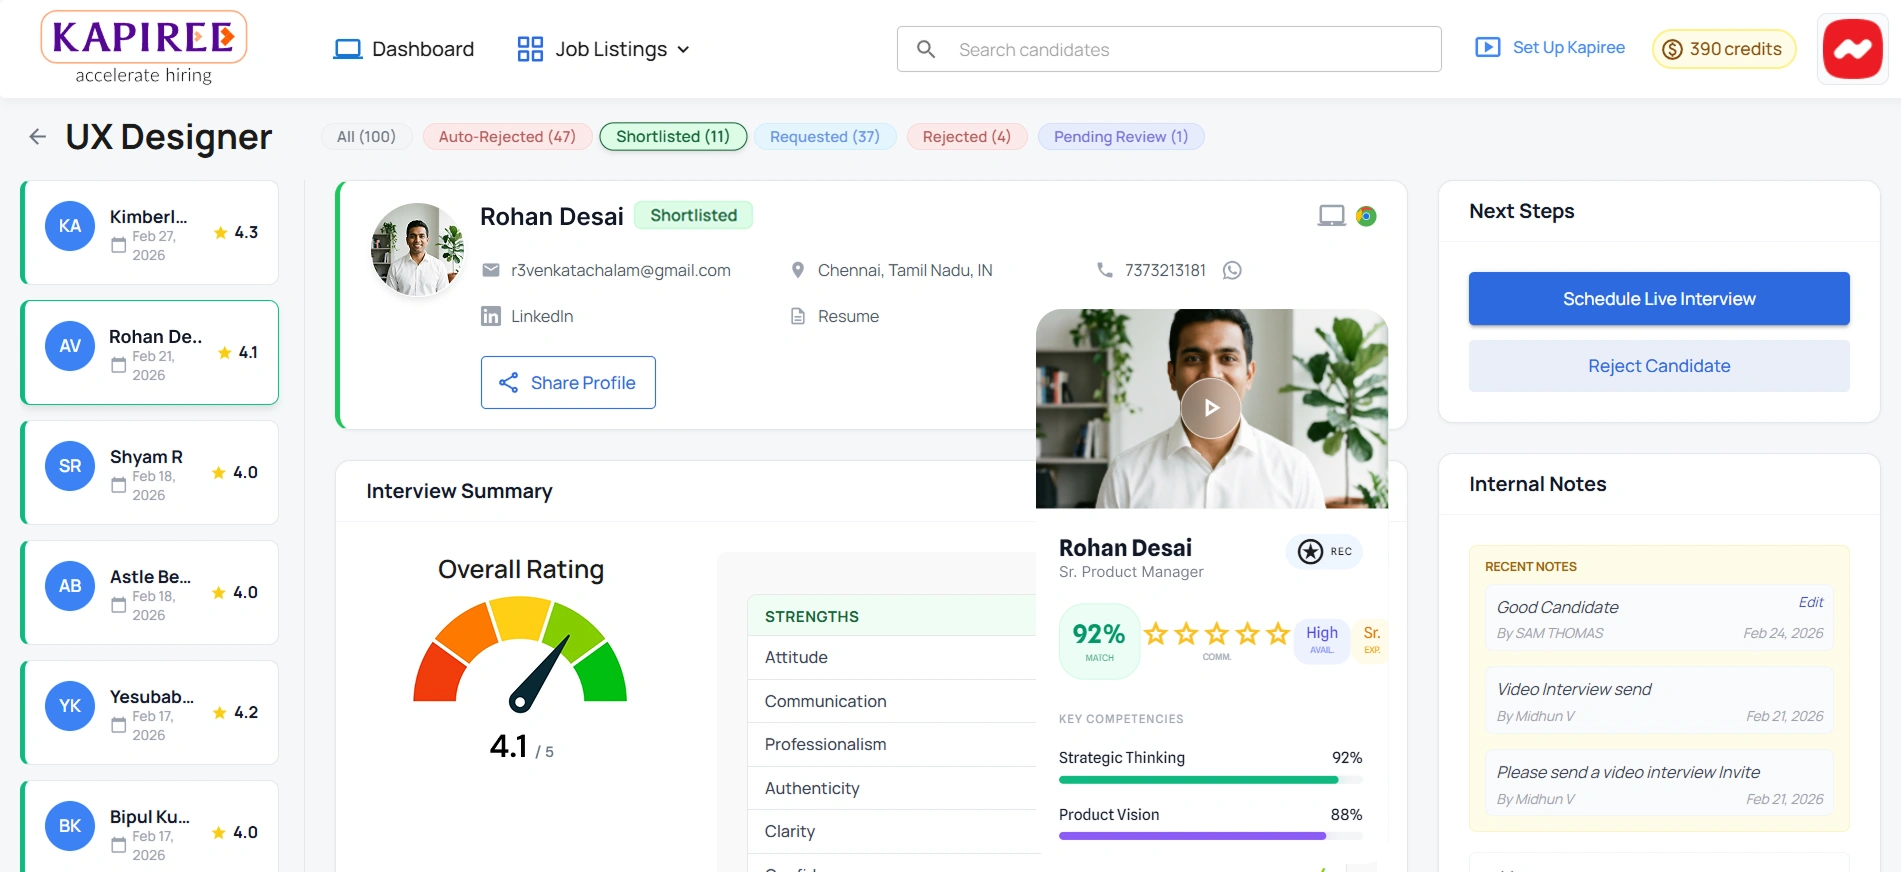This screenshot has width=1902, height=872.
Task: Filter by Auto-Rejected (47) candidates
Action: pos(507,137)
